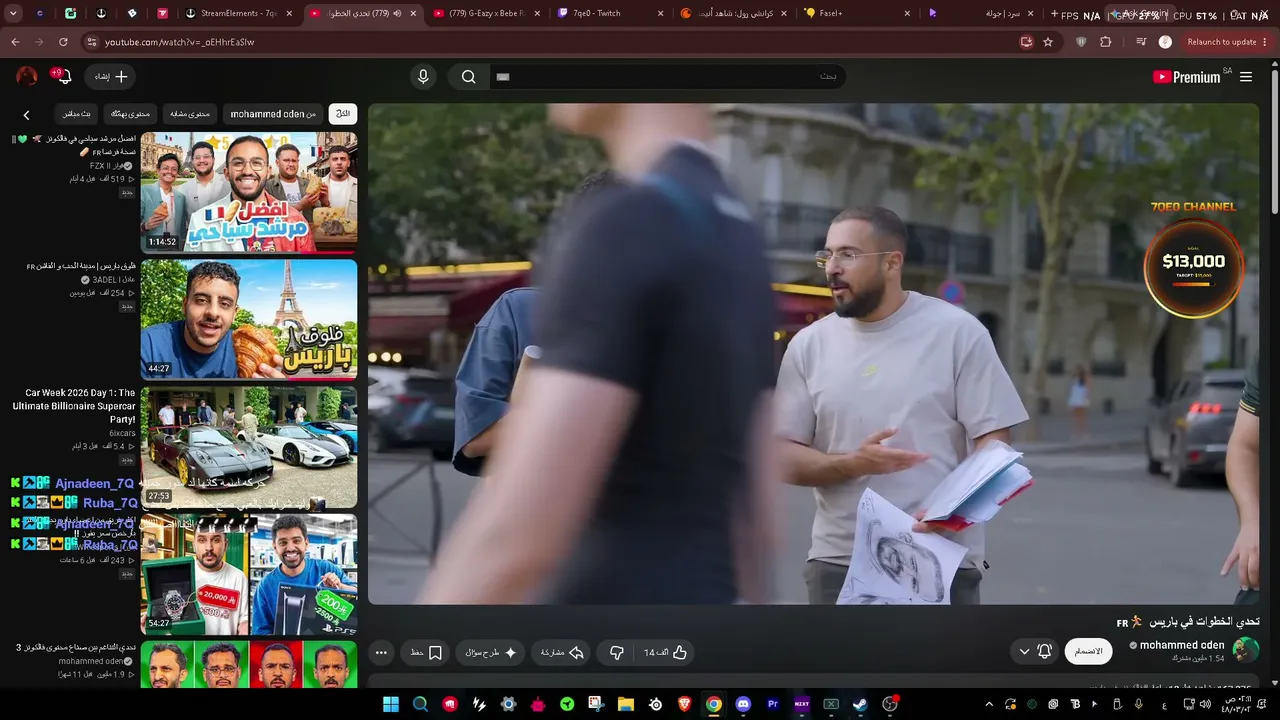Open Car Week 2026 Day 1 video title
The width and height of the screenshot is (1280, 720).
coord(74,406)
